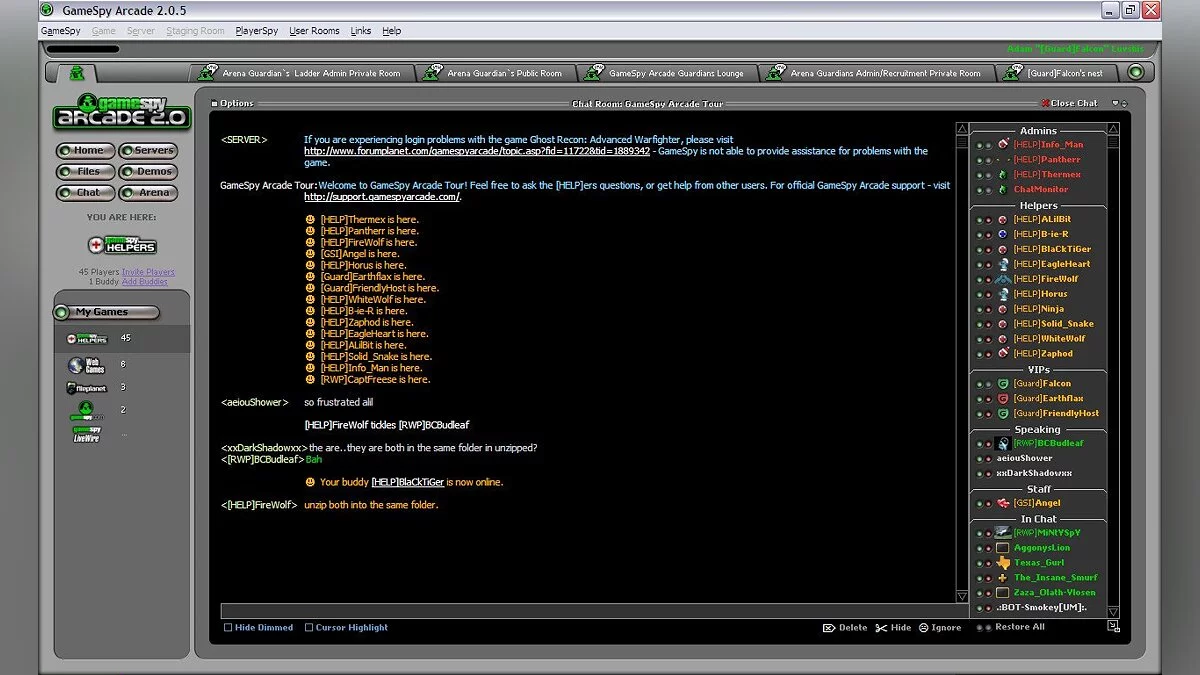Image resolution: width=1200 pixels, height=675 pixels.
Task: Click the Ignore user tool
Action: tap(939, 628)
